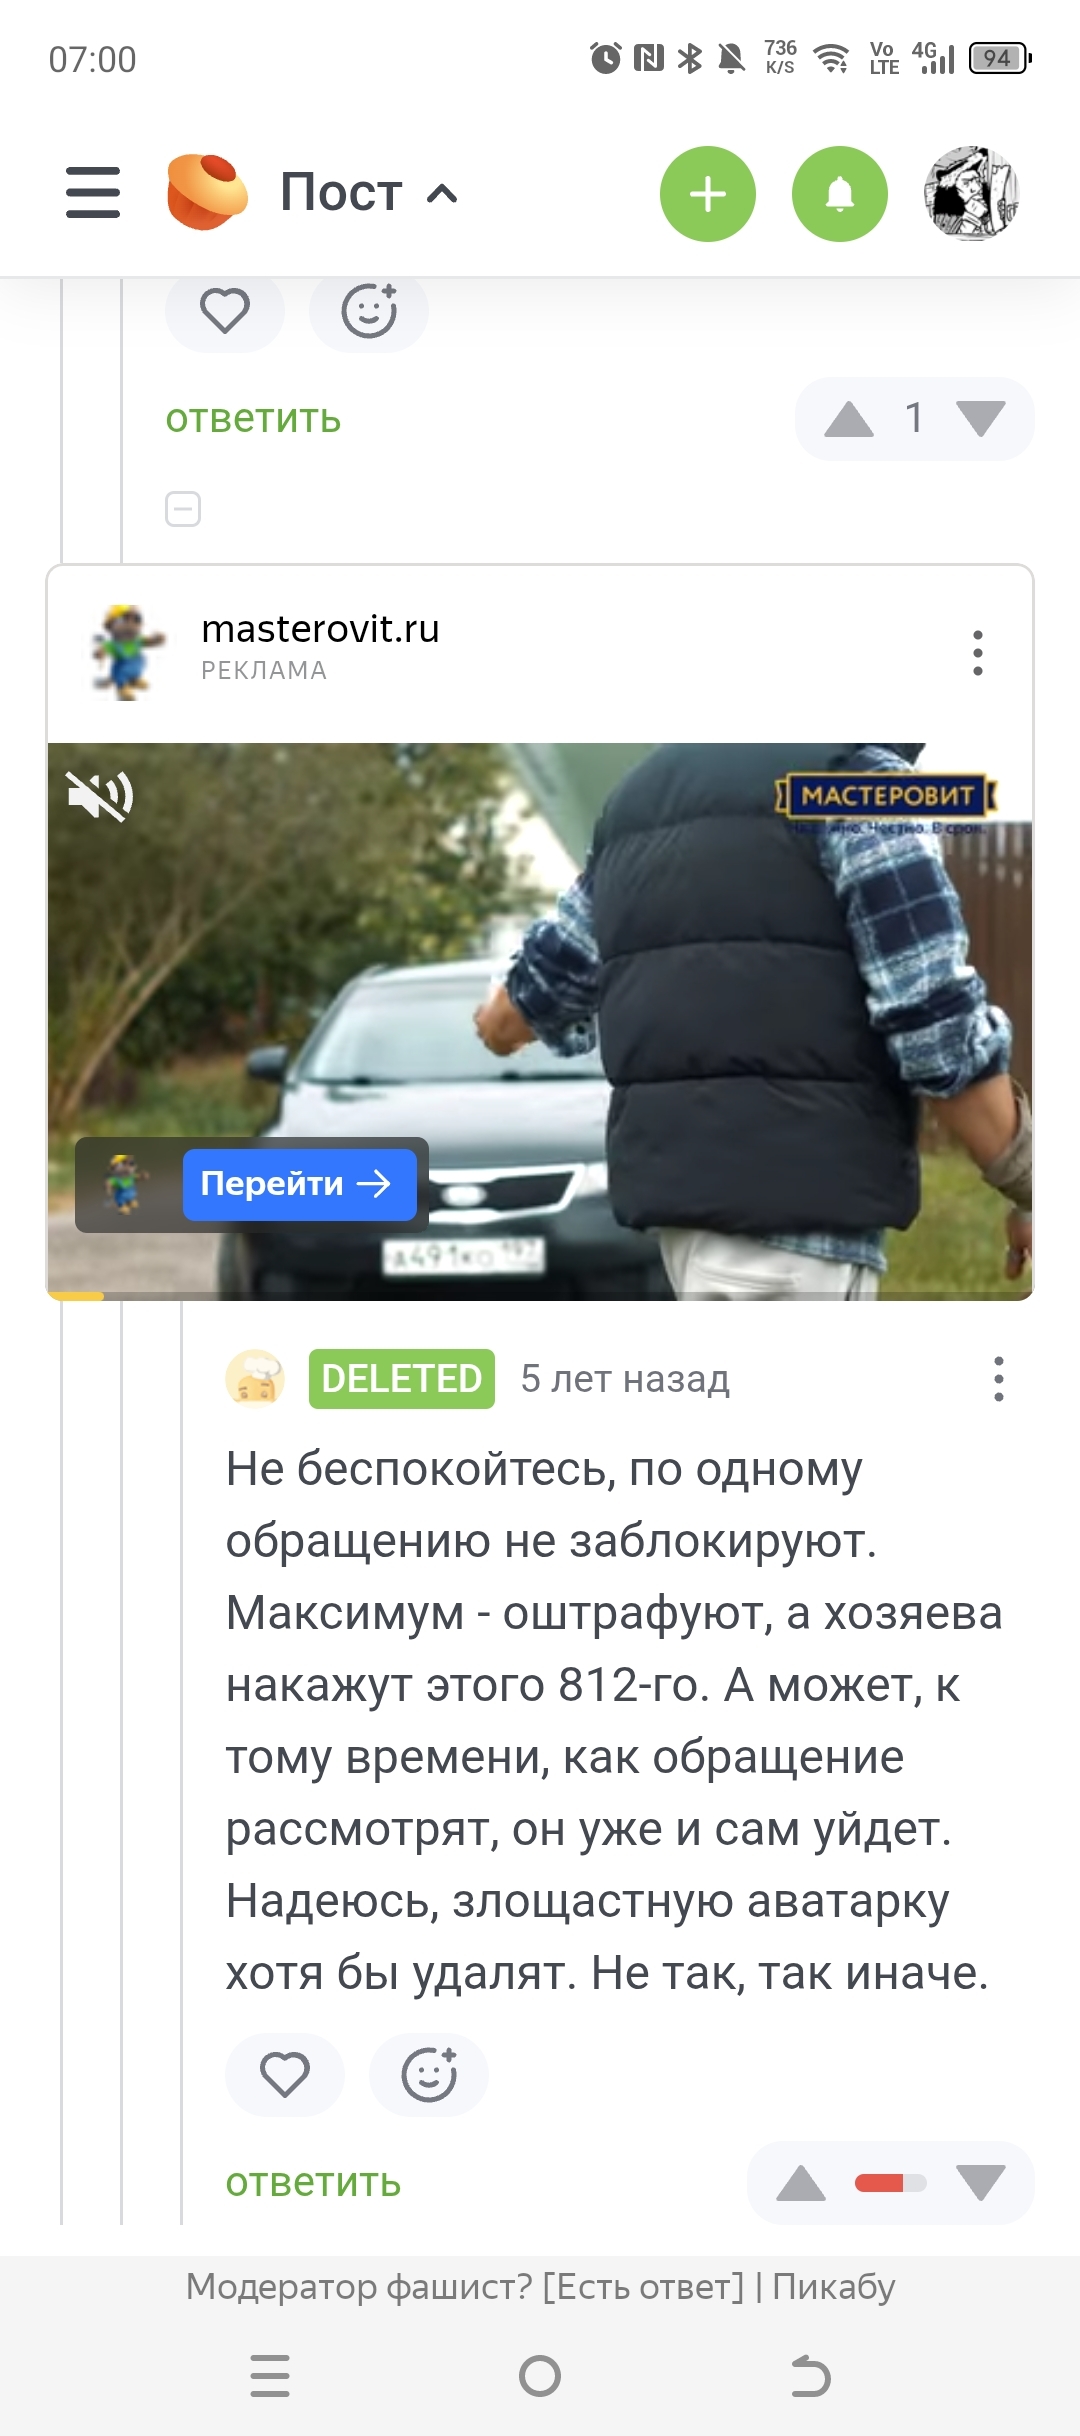
Task: Unmute the ad video sound
Action: pyautogui.click(x=100, y=797)
